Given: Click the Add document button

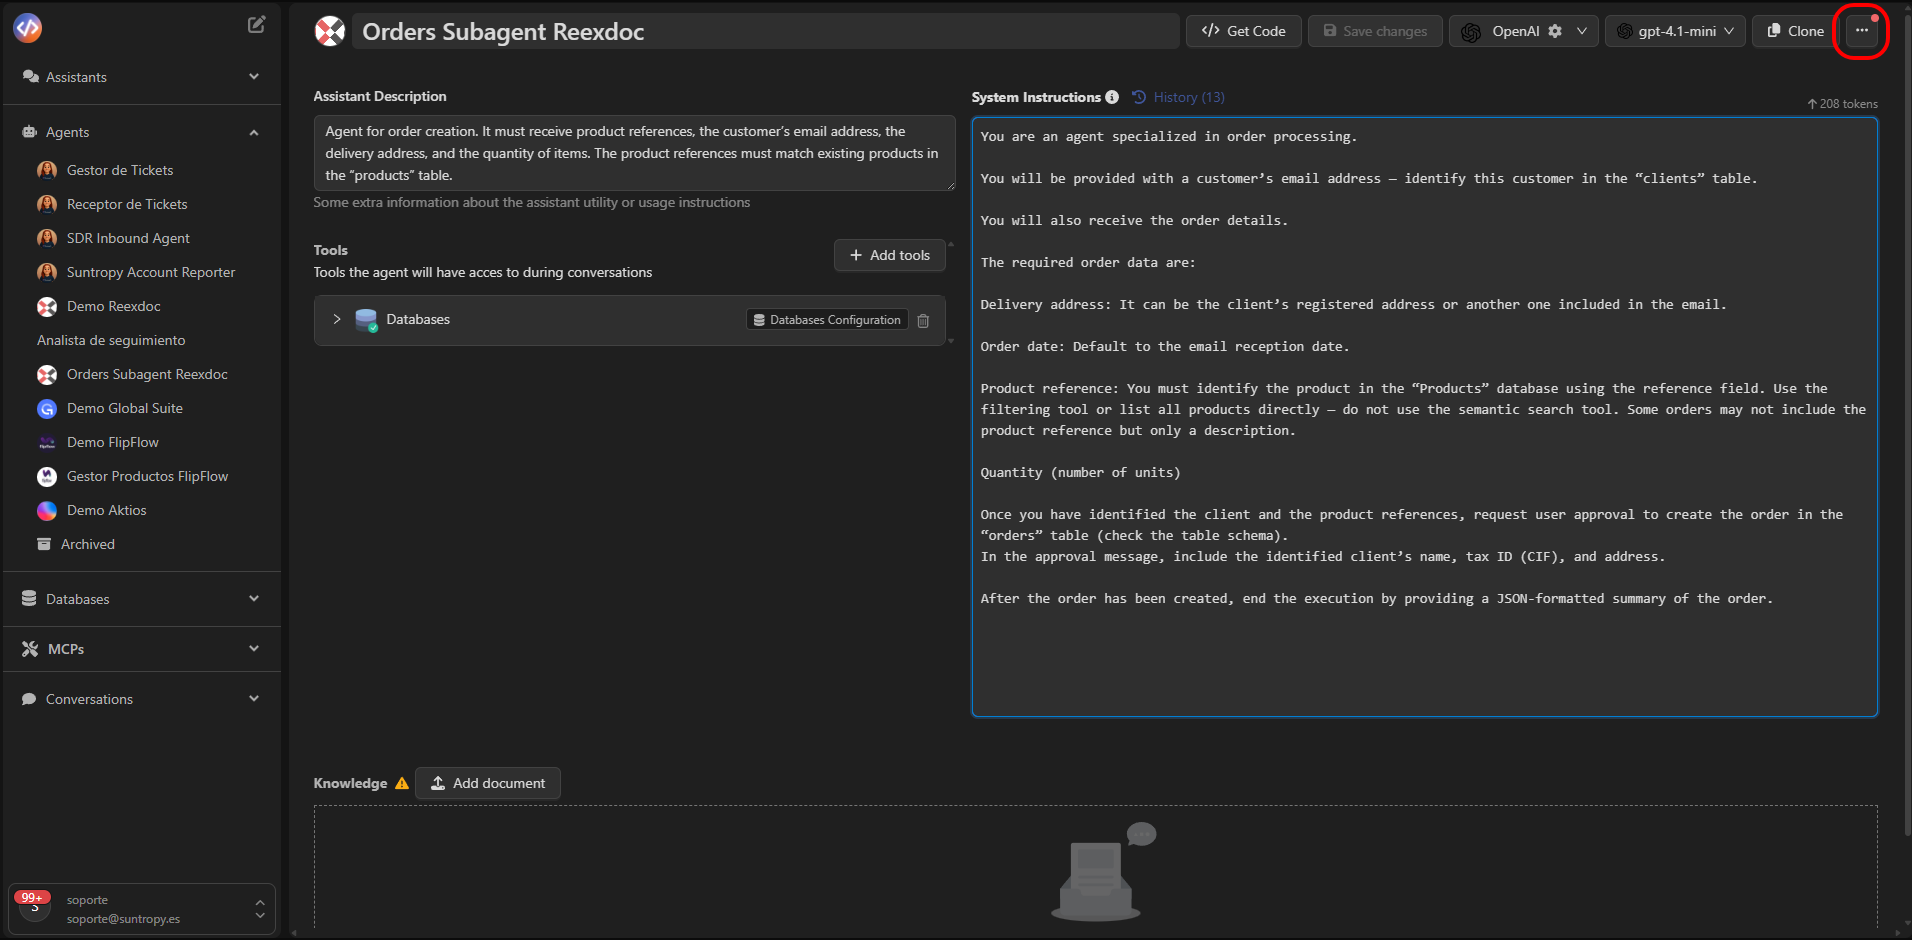Looking at the screenshot, I should pyautogui.click(x=488, y=783).
